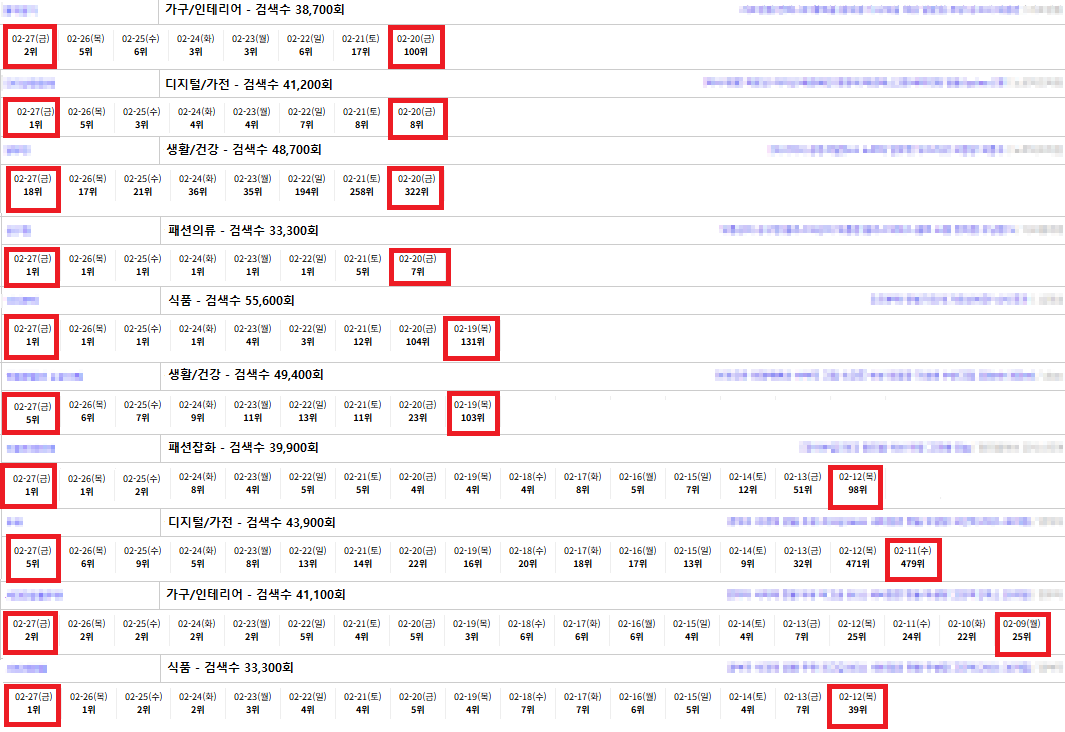
Task: Choose the 02-09(월) 25위 rank cell
Action: point(1022,630)
